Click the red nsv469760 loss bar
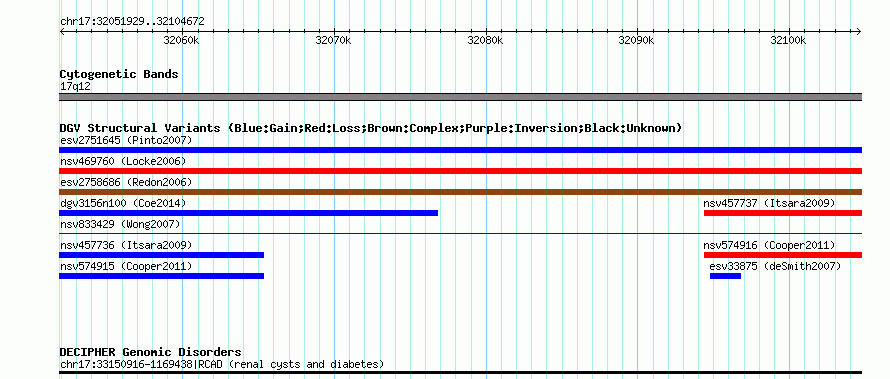Viewport: 890px width, 379px height. click(460, 171)
